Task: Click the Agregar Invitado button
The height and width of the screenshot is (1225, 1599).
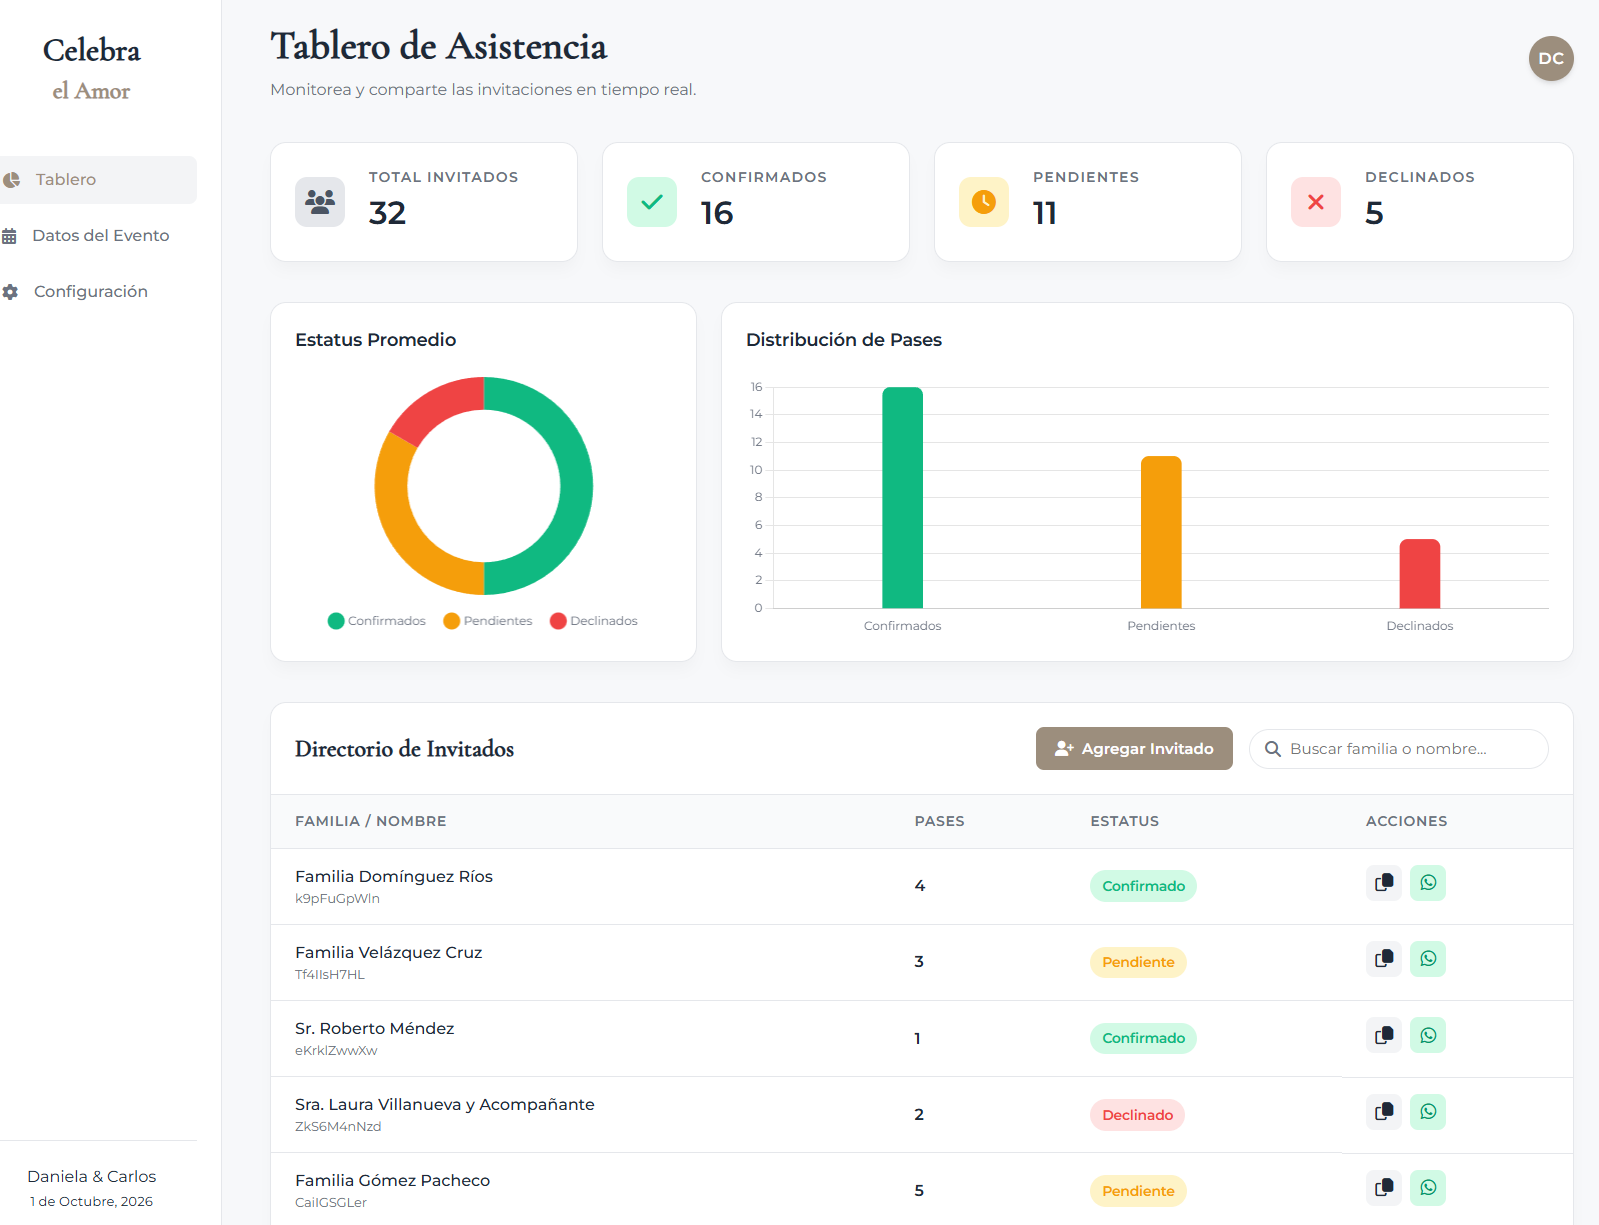Action: click(1134, 749)
